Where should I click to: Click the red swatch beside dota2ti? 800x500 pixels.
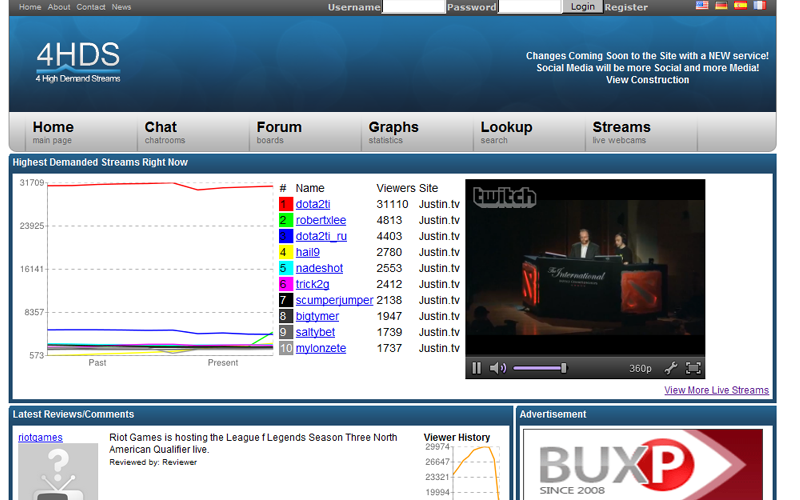pyautogui.click(x=285, y=204)
